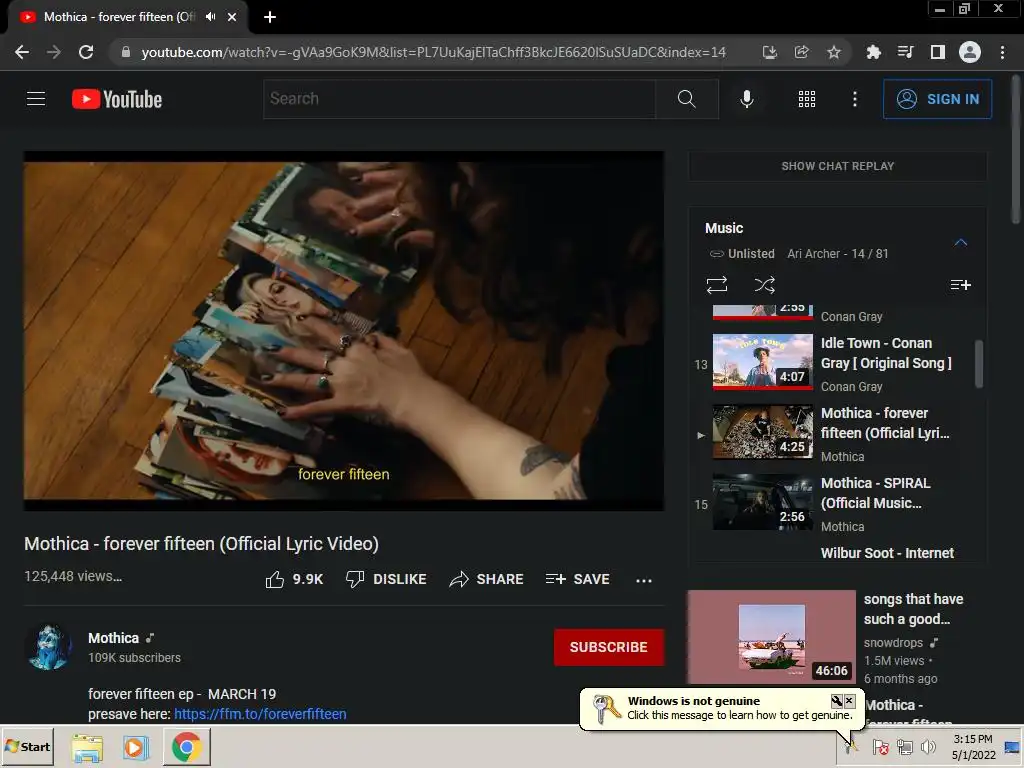Image resolution: width=1024 pixels, height=768 pixels.
Task: Dislike the video
Action: click(386, 579)
